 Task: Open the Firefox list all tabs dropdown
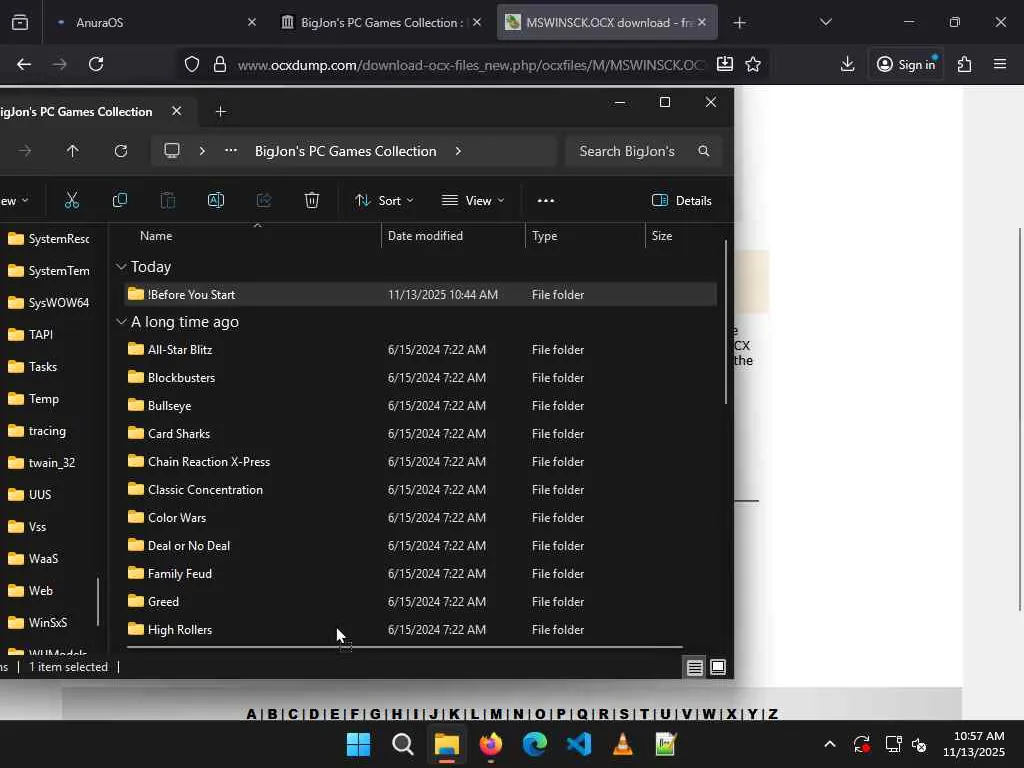[x=825, y=22]
